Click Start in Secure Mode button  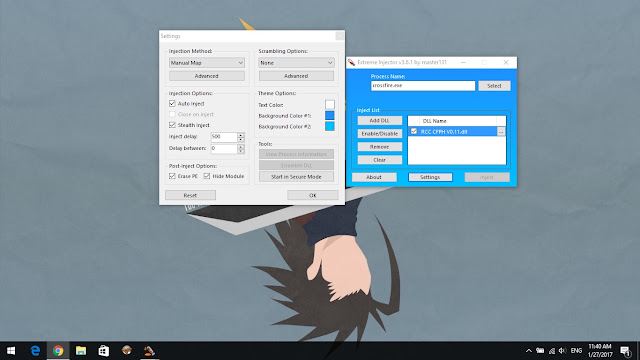click(296, 177)
